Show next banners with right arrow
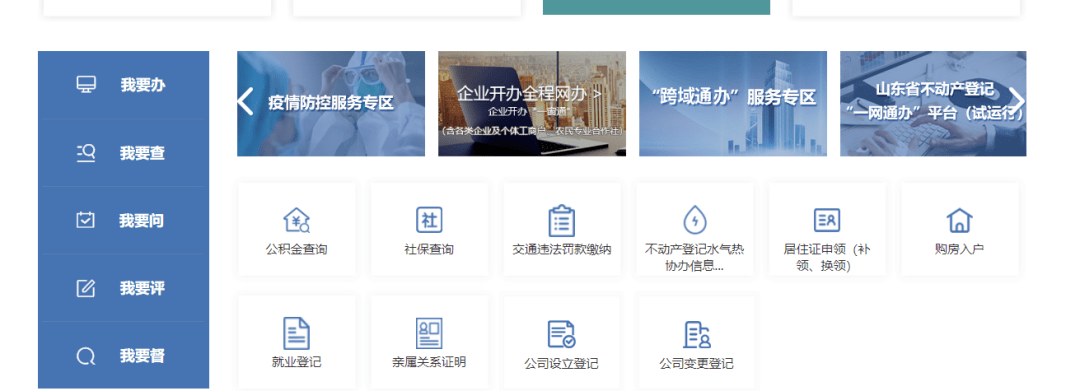Image resolution: width=1080 pixels, height=391 pixels. pos(1017,102)
